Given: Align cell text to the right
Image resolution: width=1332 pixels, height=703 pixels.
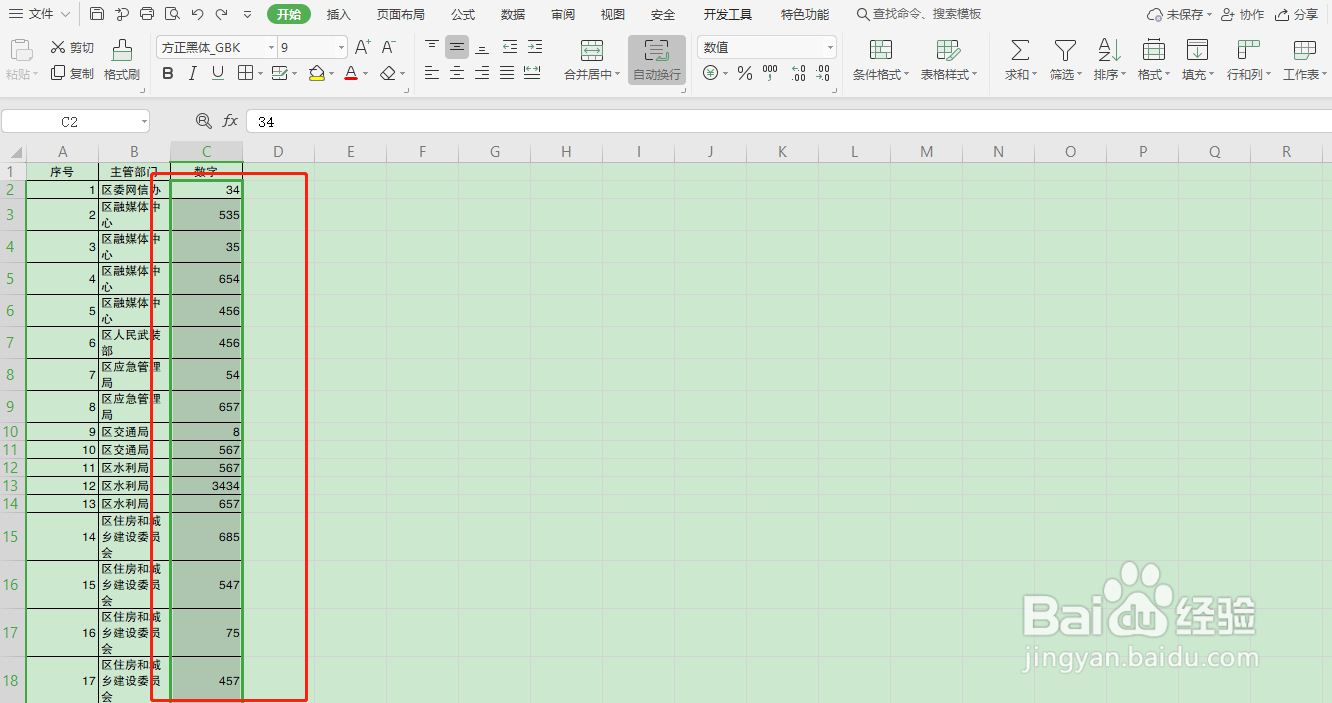Looking at the screenshot, I should (x=482, y=74).
